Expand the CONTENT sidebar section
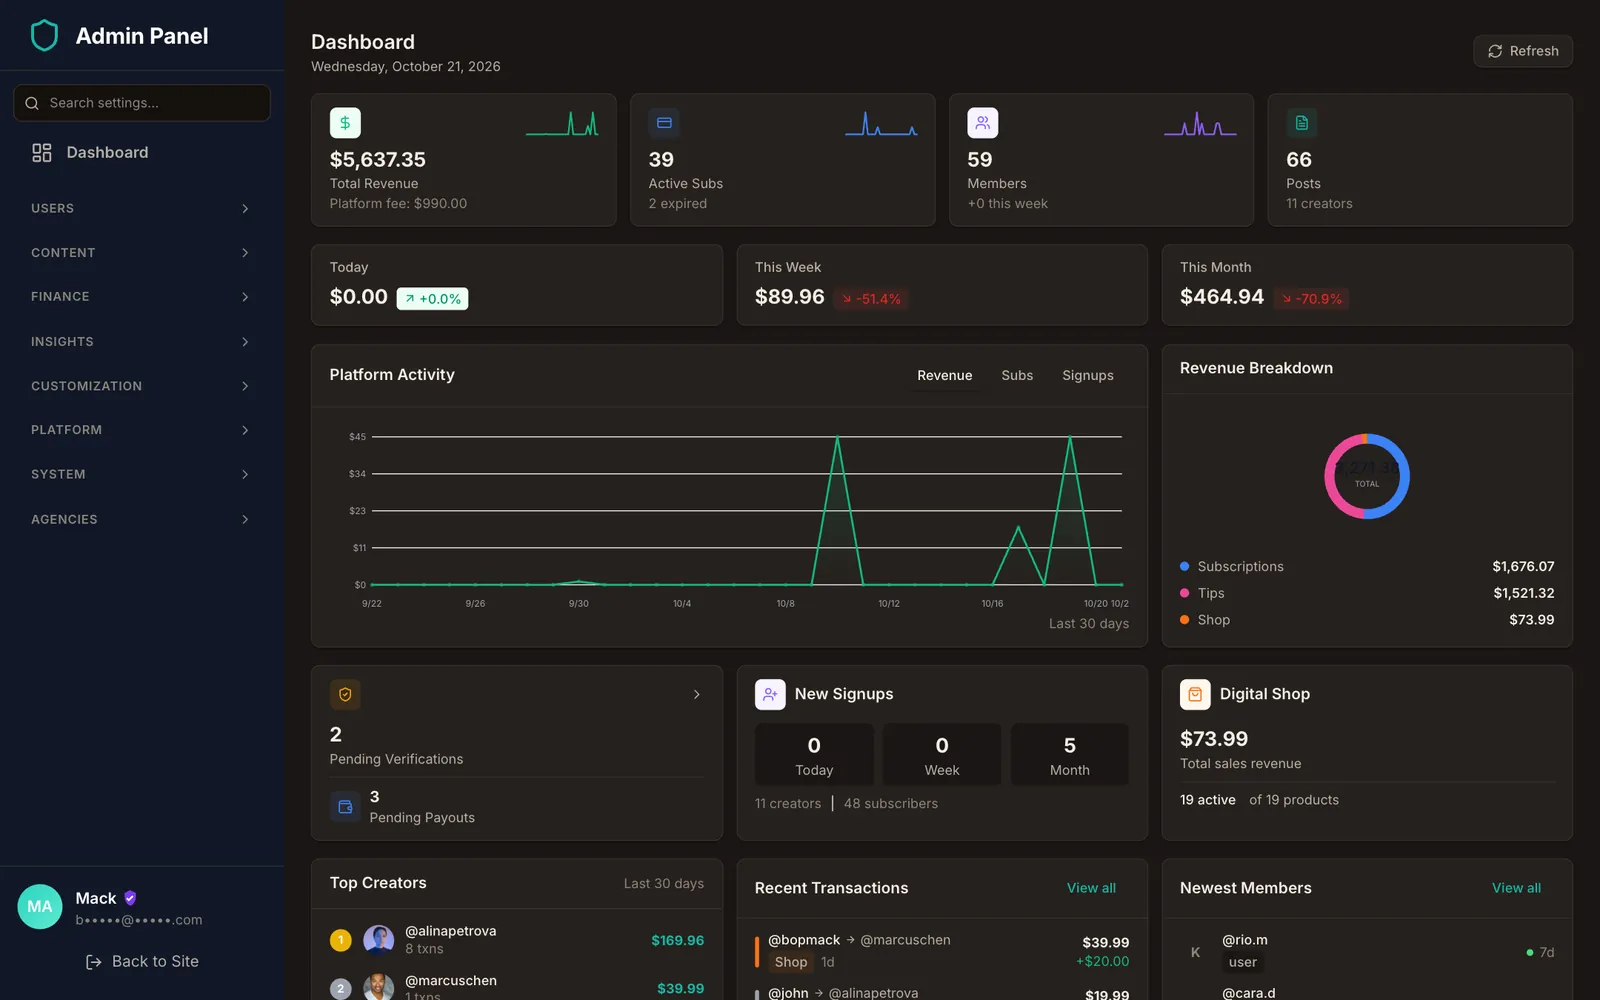1600x1000 pixels. pyautogui.click(x=140, y=253)
